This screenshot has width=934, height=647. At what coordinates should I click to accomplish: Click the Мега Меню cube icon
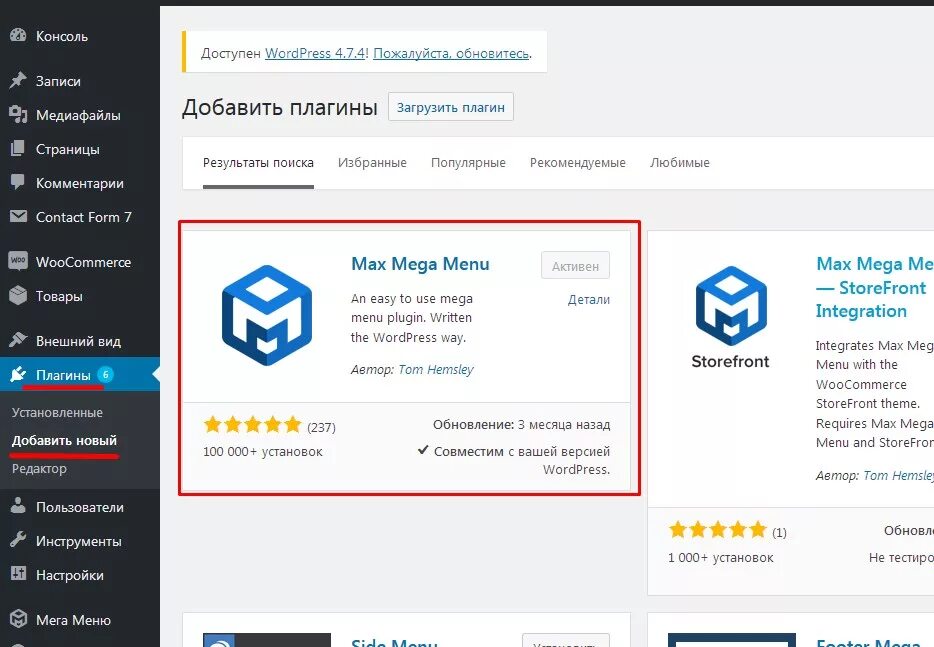click(x=18, y=619)
